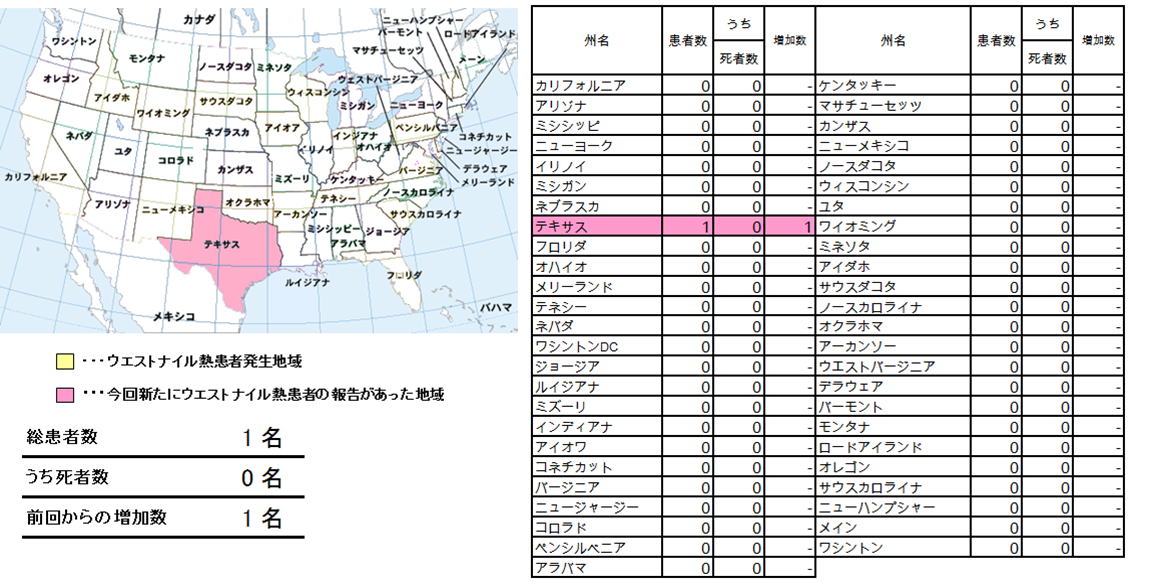
Task: Select the ニューヨーク cell in the table
Action: click(597, 146)
